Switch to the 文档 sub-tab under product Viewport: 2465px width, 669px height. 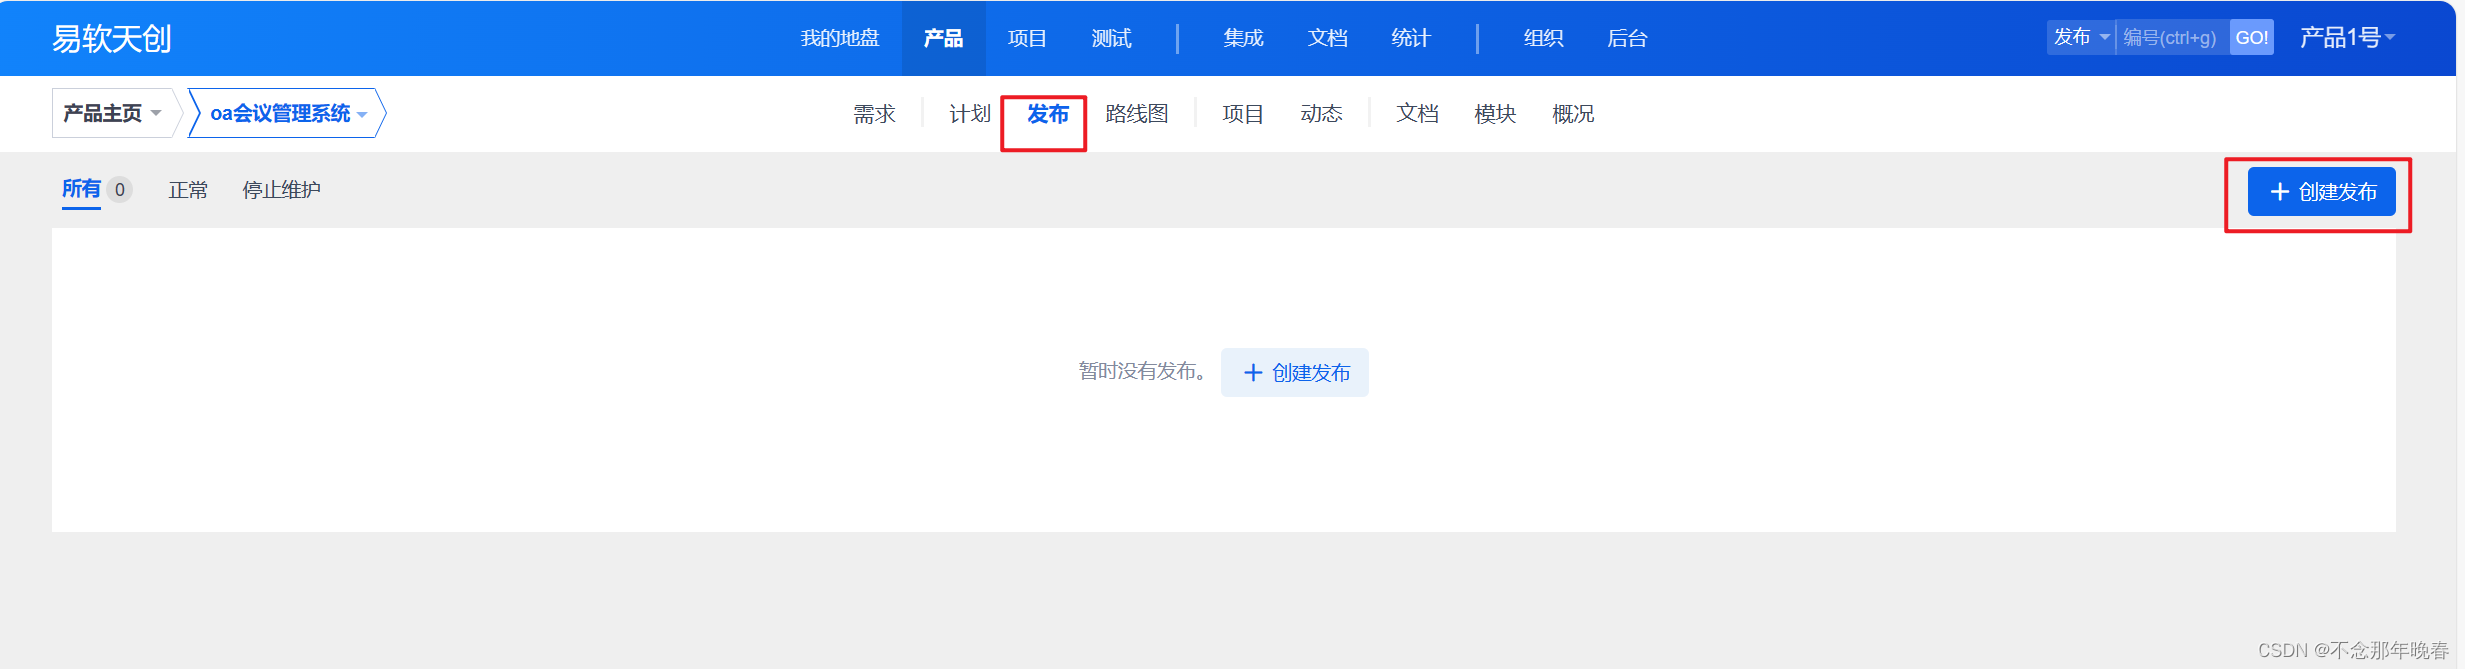1417,114
